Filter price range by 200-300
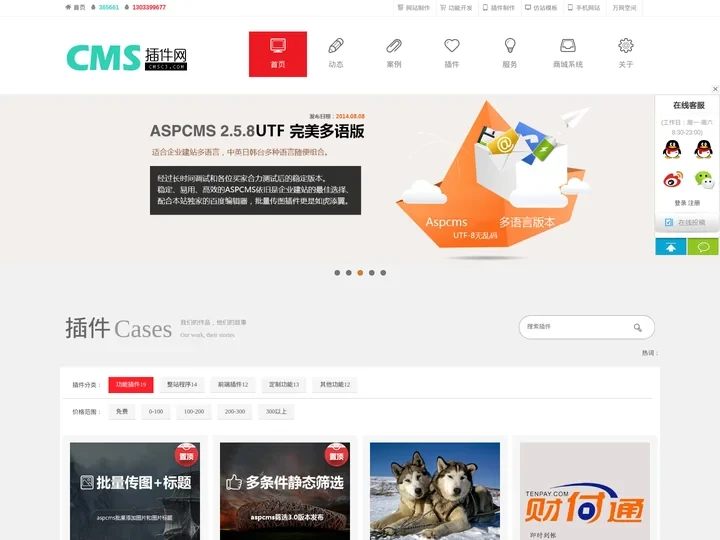The height and width of the screenshot is (540, 720). coord(235,412)
